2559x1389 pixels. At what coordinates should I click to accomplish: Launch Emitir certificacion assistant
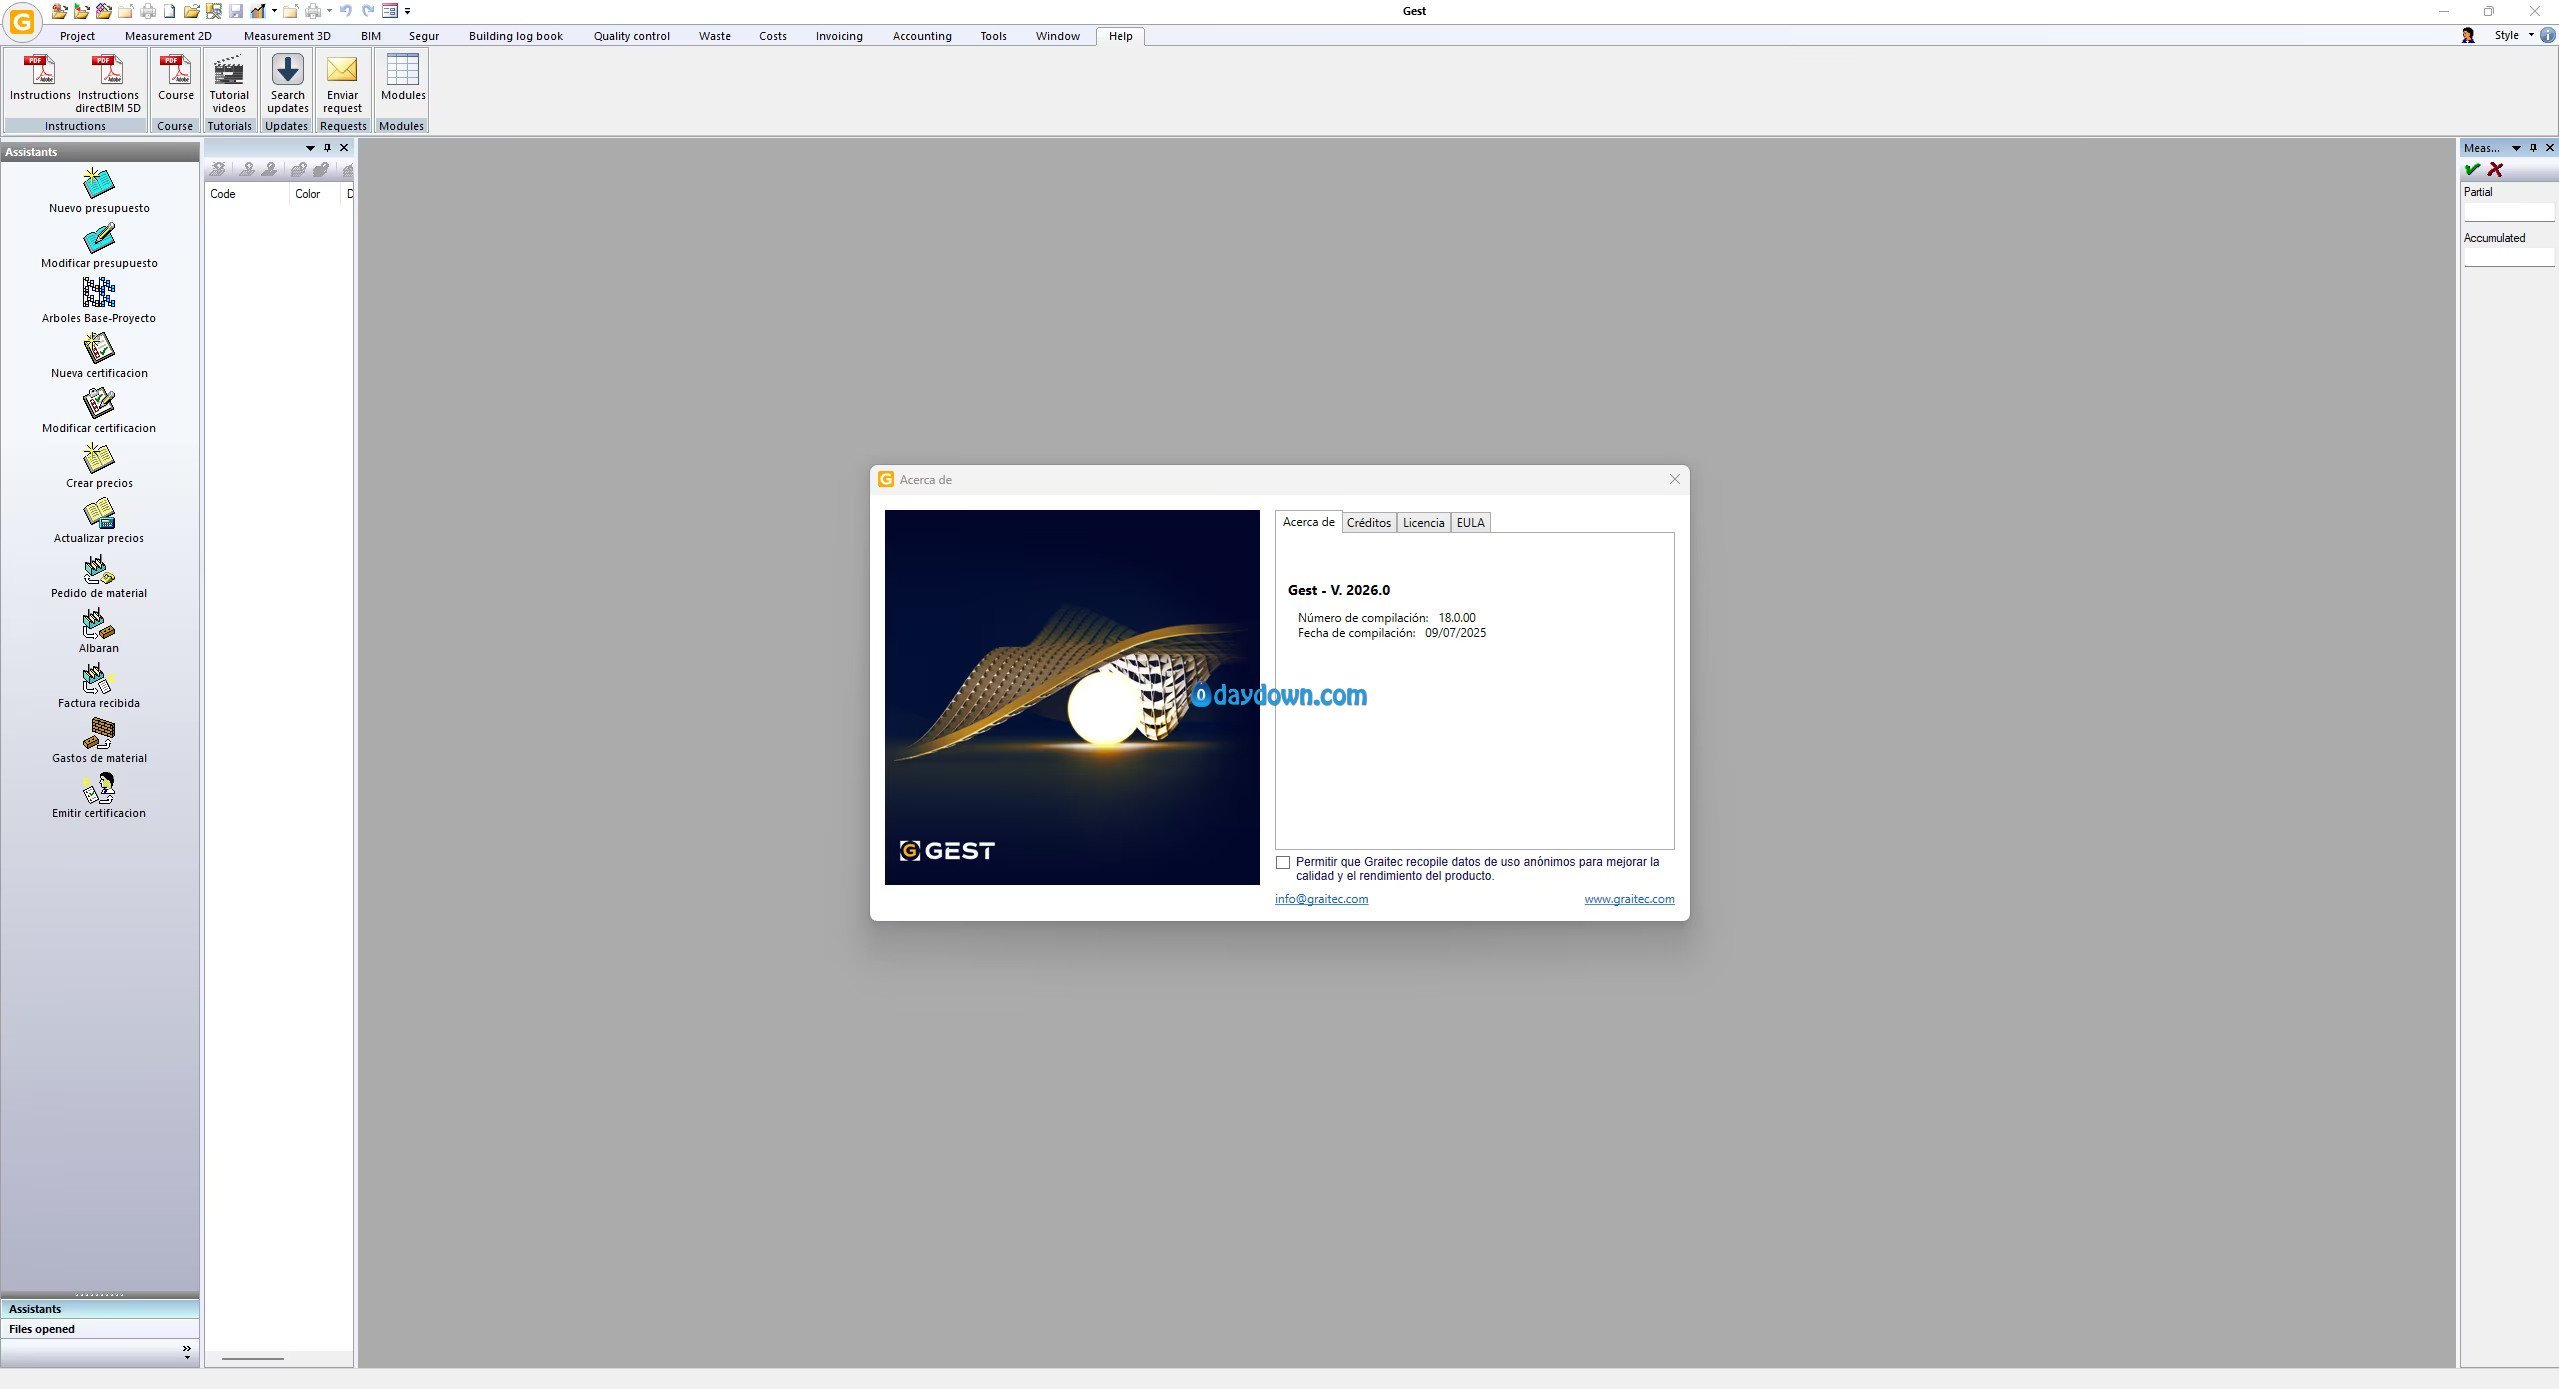click(x=99, y=796)
